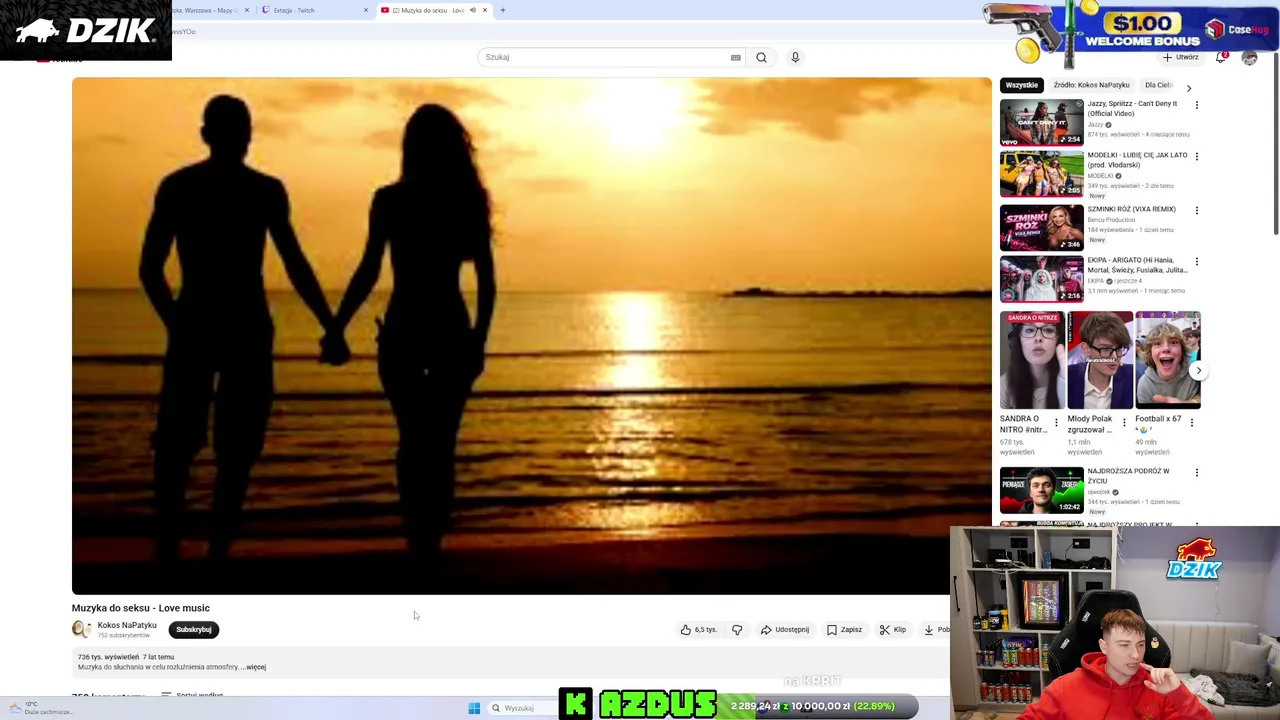Open the account avatar menu
This screenshot has height=720, width=1280.
[1249, 57]
